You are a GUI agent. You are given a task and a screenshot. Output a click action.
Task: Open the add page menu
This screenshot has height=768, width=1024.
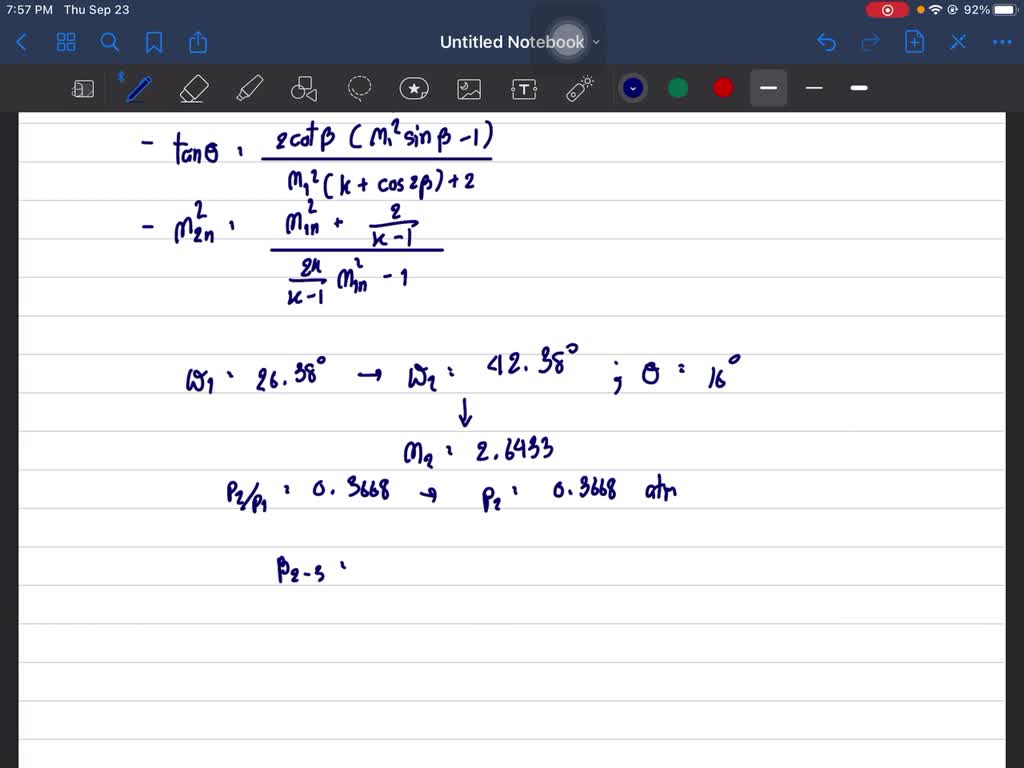click(x=914, y=42)
